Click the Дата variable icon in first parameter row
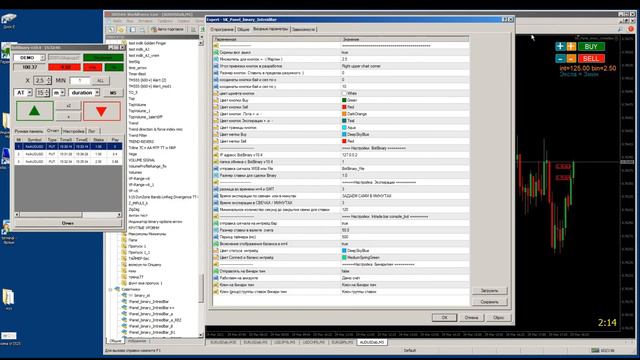The width and height of the screenshot is (640, 360). [x=216, y=46]
